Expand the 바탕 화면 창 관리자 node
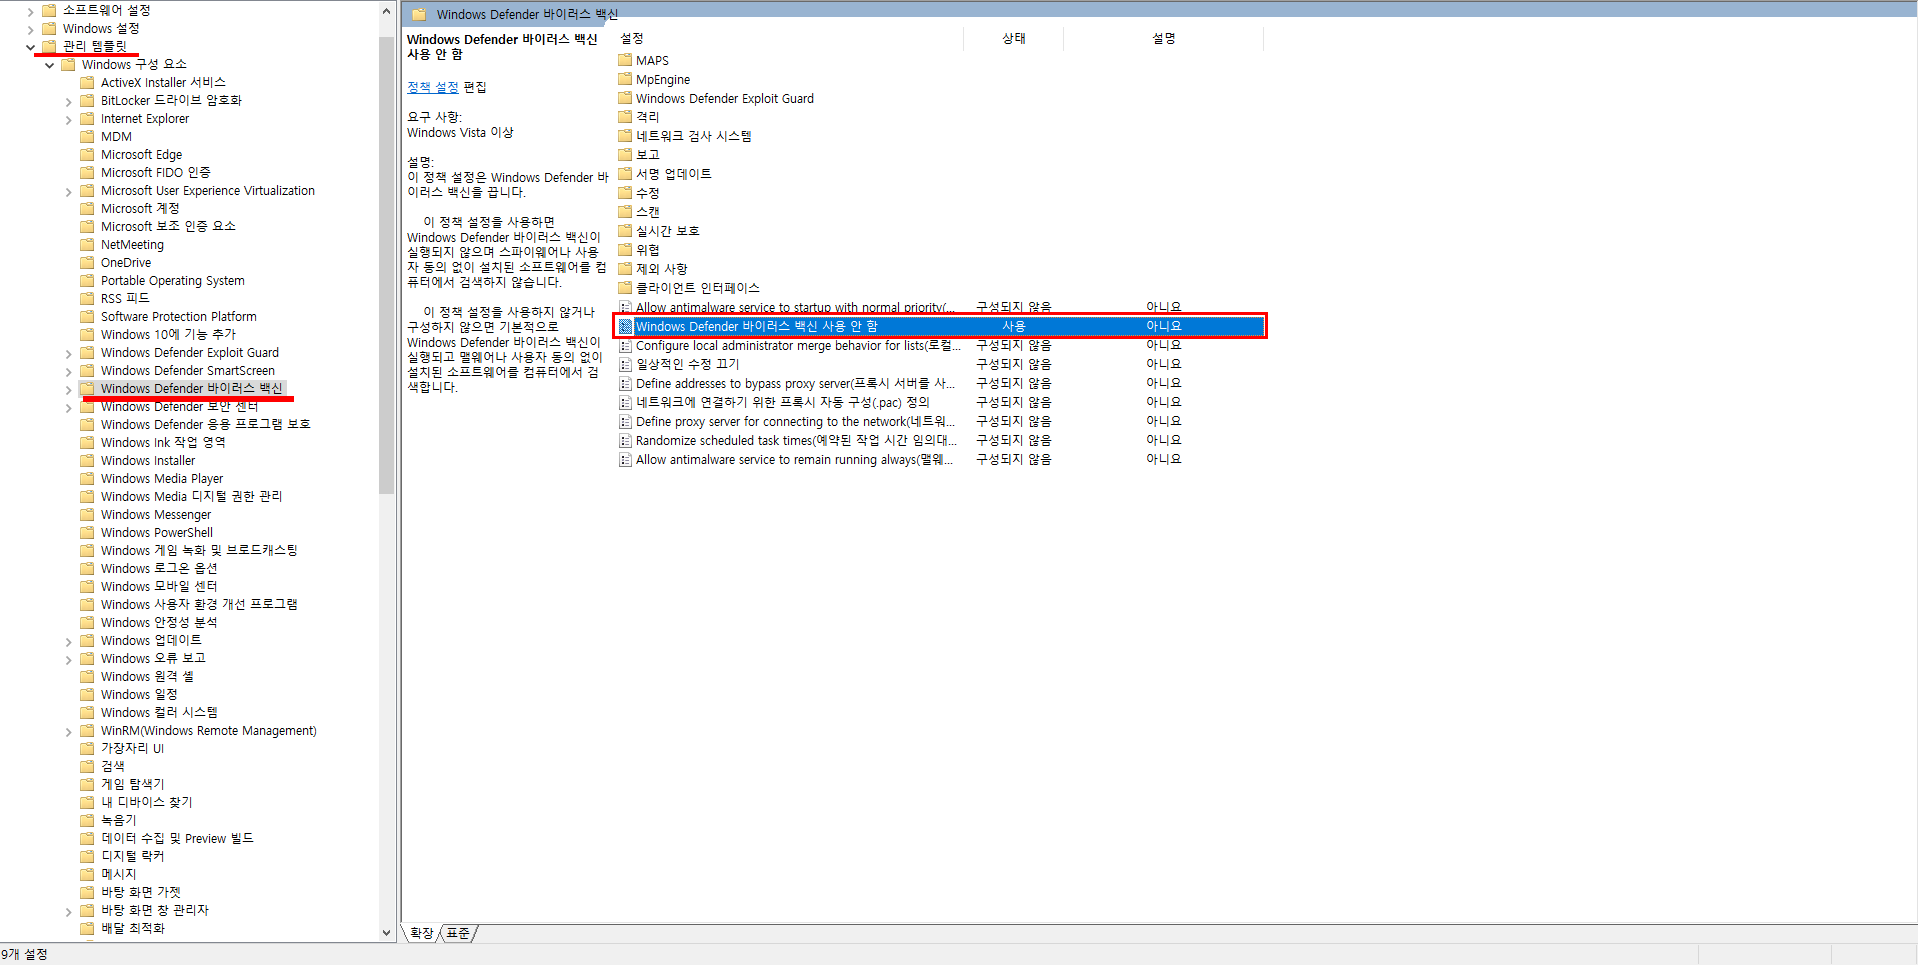This screenshot has width=1918, height=965. pos(68,911)
